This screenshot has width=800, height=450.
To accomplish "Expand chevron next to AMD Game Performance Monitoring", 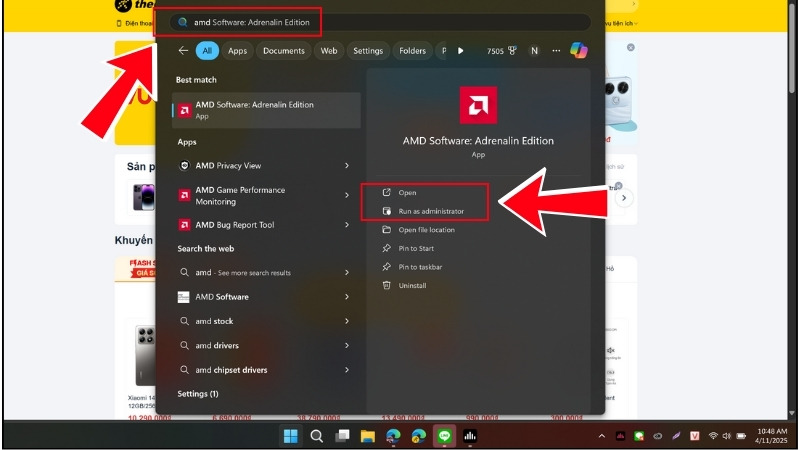I will [347, 195].
